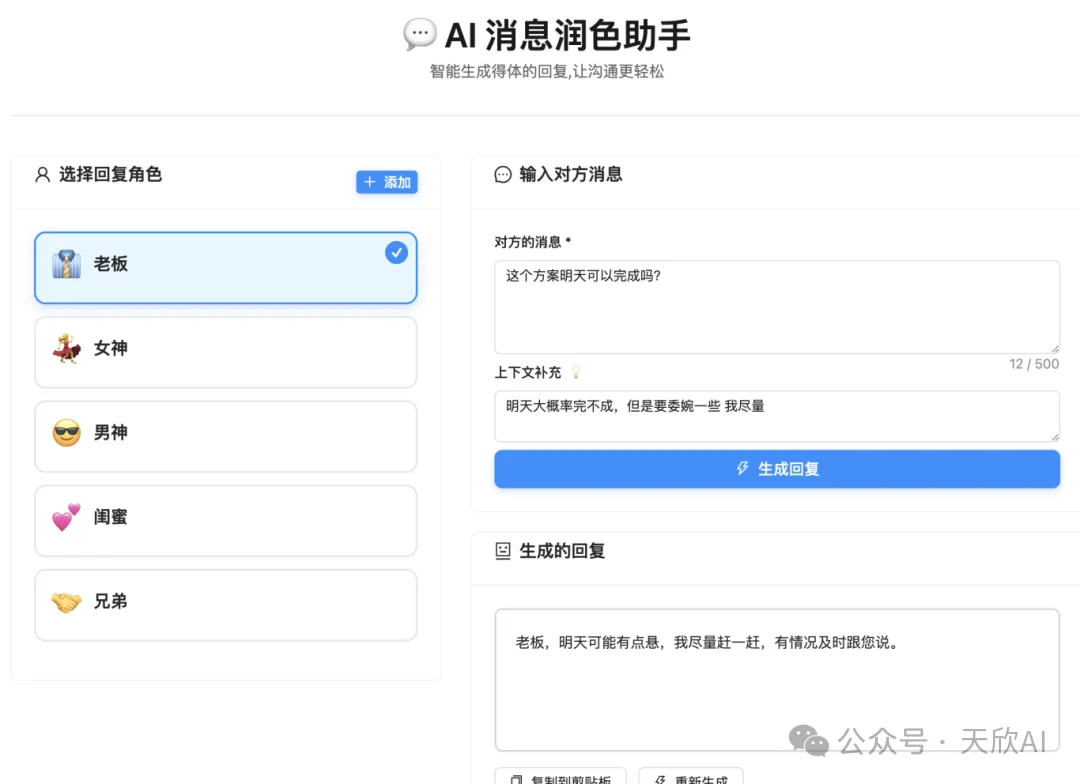Click the hearts emoji beside 闺蜜
Image resolution: width=1080 pixels, height=784 pixels.
coord(66,517)
